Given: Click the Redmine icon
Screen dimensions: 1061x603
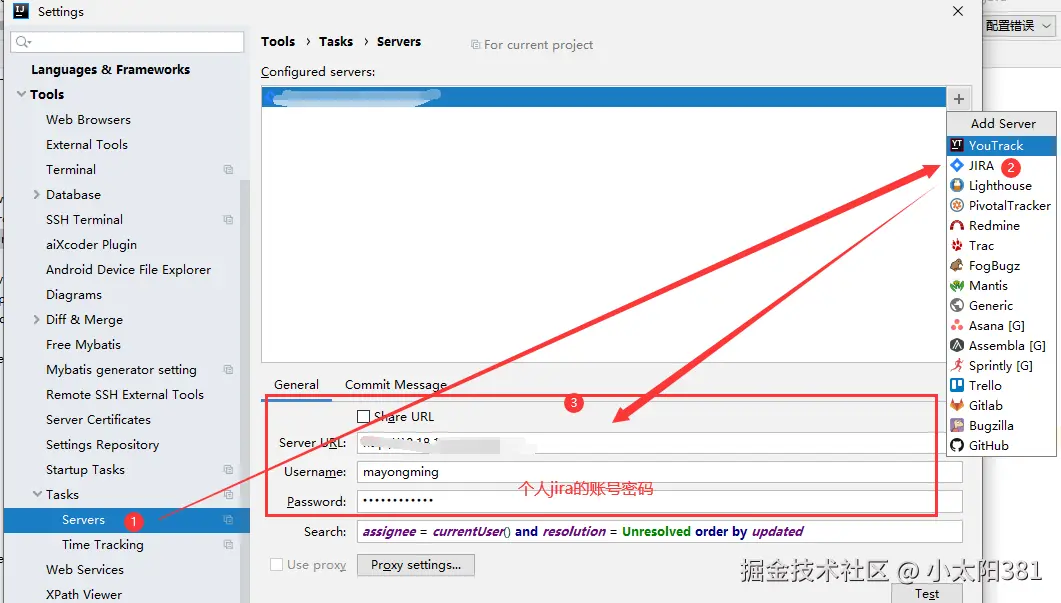Looking at the screenshot, I should pyautogui.click(x=957, y=225).
